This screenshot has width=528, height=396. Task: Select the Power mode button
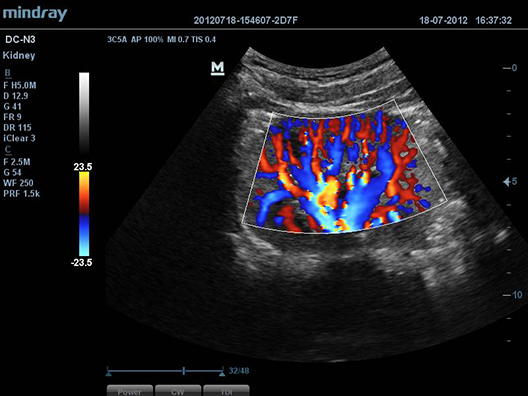tap(130, 391)
